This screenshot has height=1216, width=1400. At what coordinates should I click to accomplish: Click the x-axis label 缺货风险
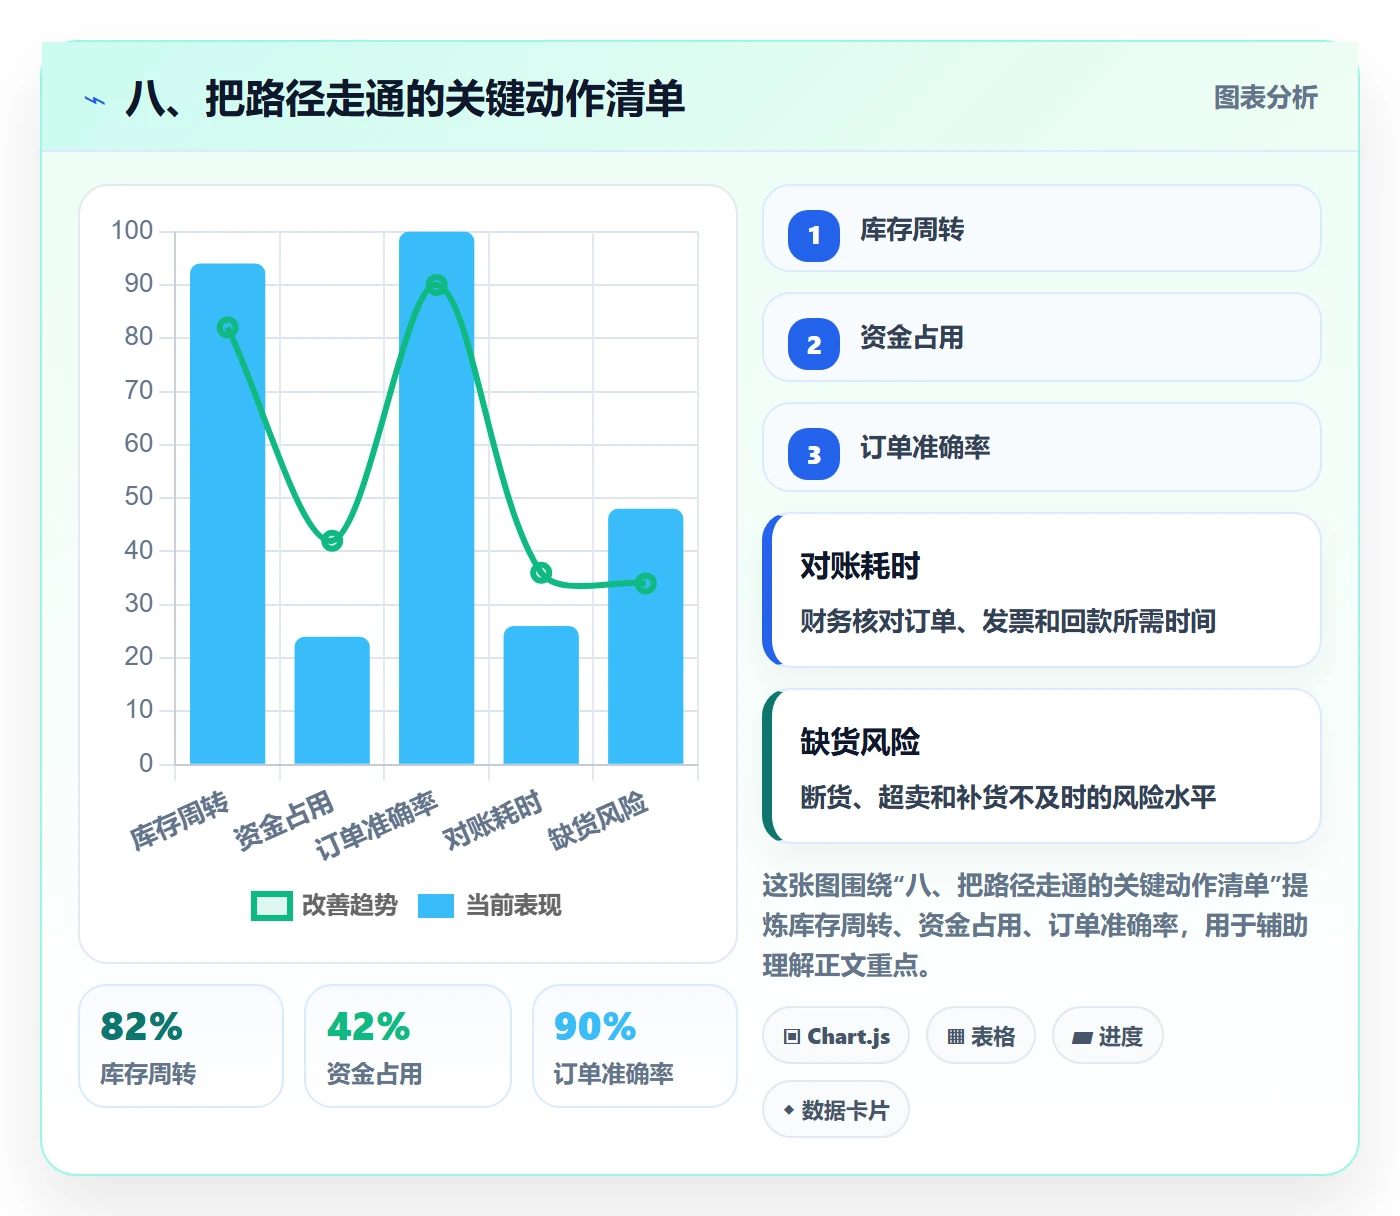click(x=598, y=820)
